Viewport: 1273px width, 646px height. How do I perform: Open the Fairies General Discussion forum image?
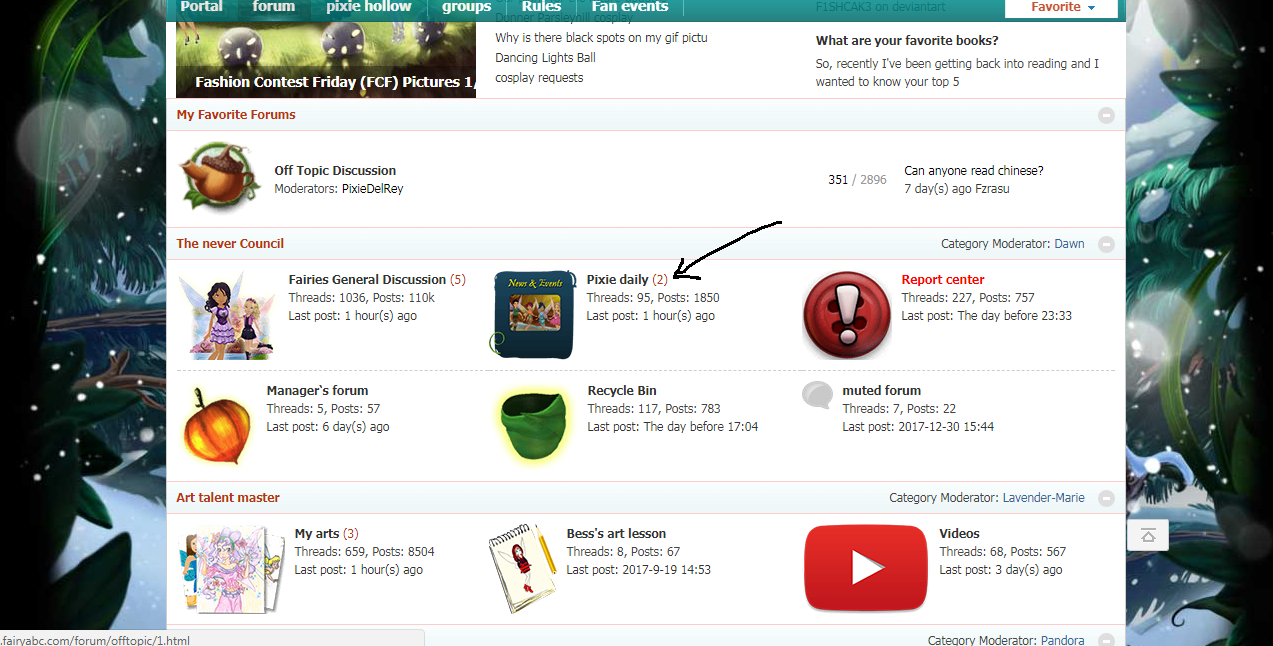click(226, 315)
